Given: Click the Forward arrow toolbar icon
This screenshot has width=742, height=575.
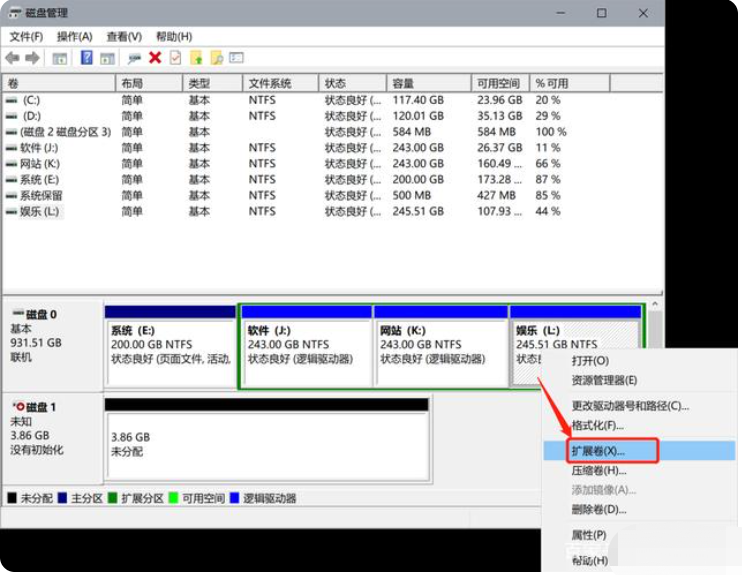Looking at the screenshot, I should [33, 58].
